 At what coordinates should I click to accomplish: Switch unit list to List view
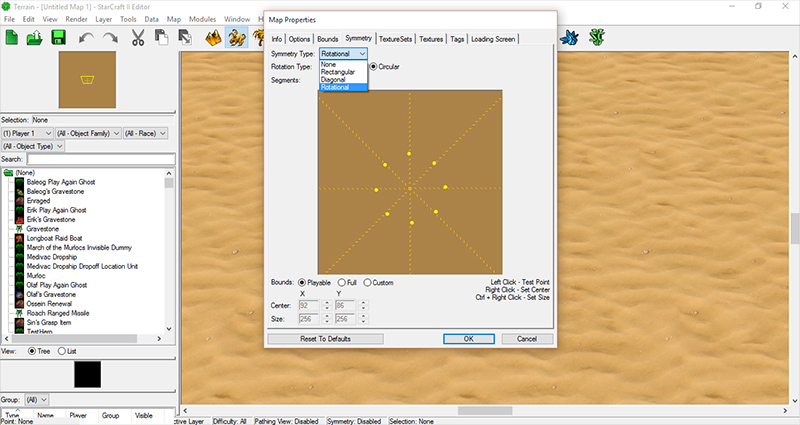(x=62, y=352)
